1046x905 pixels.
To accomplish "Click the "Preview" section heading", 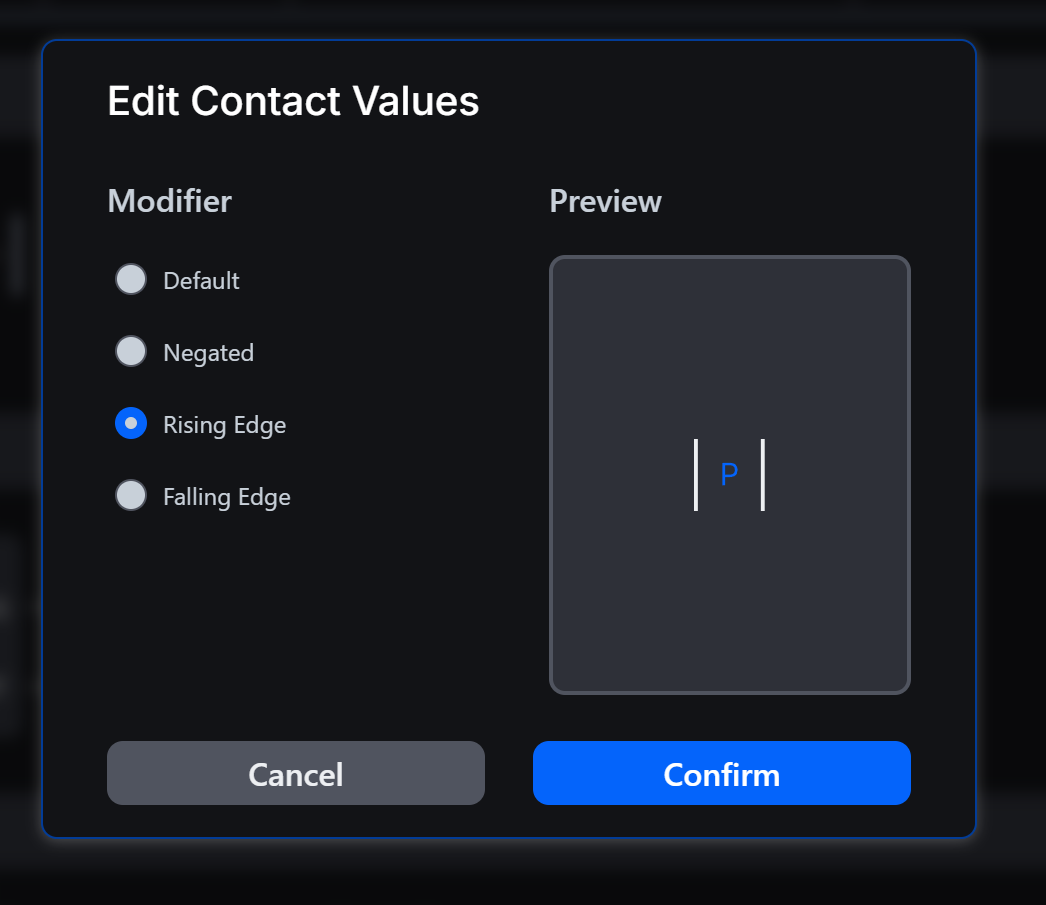I will [x=605, y=201].
